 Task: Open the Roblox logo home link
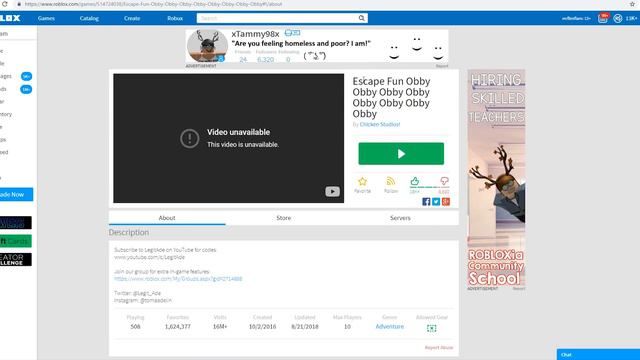coord(10,18)
